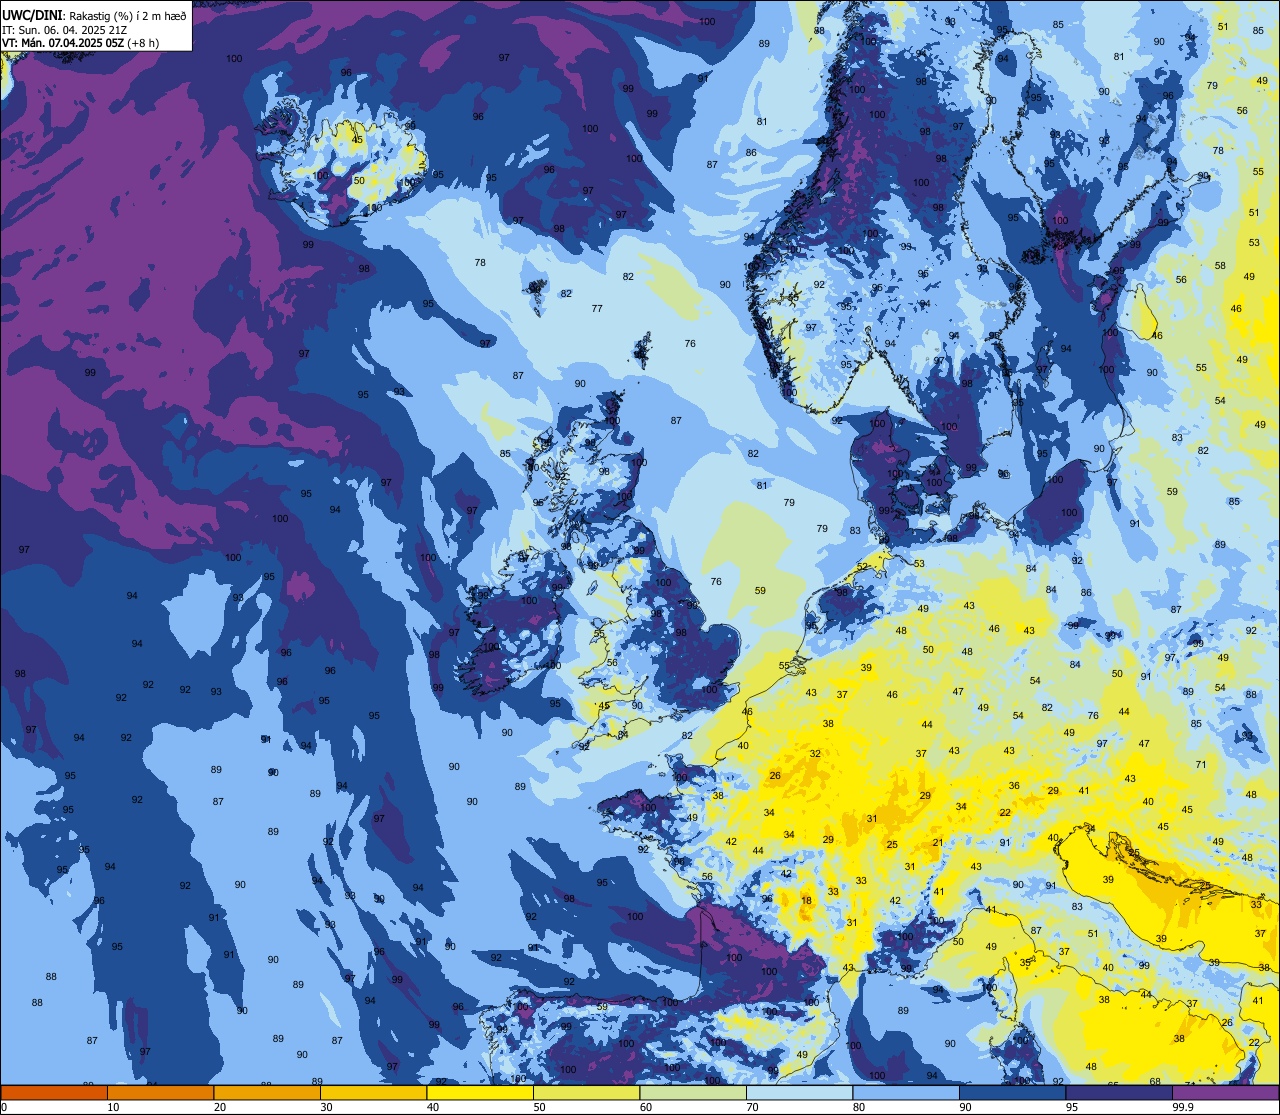1280x1115 pixels.
Task: Select the 95–99.9% dark navy legend swatch
Action: point(1119,1092)
